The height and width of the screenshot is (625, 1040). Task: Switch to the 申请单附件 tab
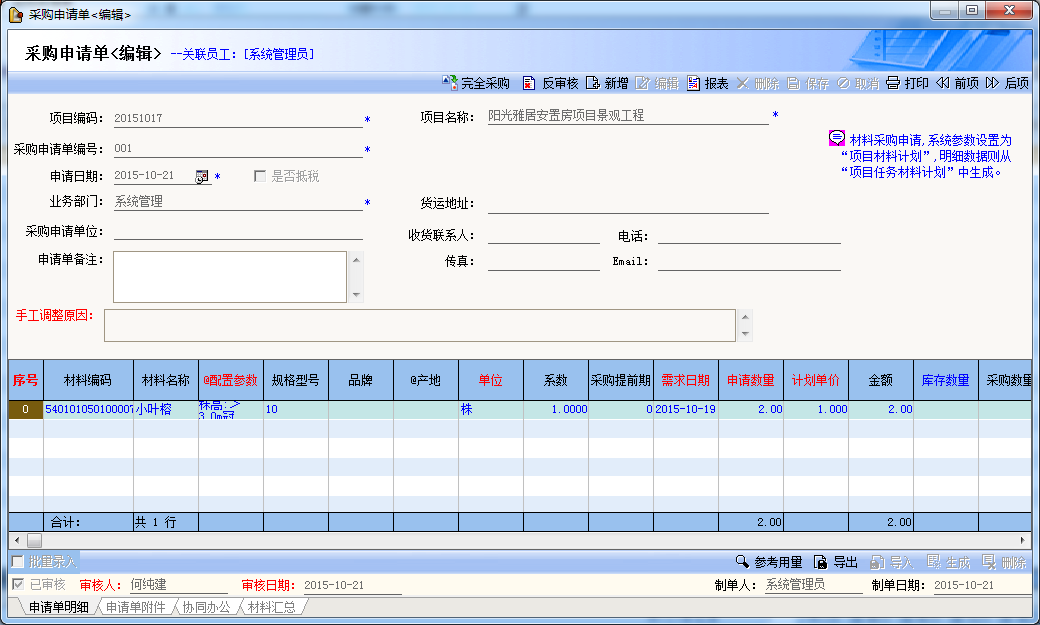135,607
